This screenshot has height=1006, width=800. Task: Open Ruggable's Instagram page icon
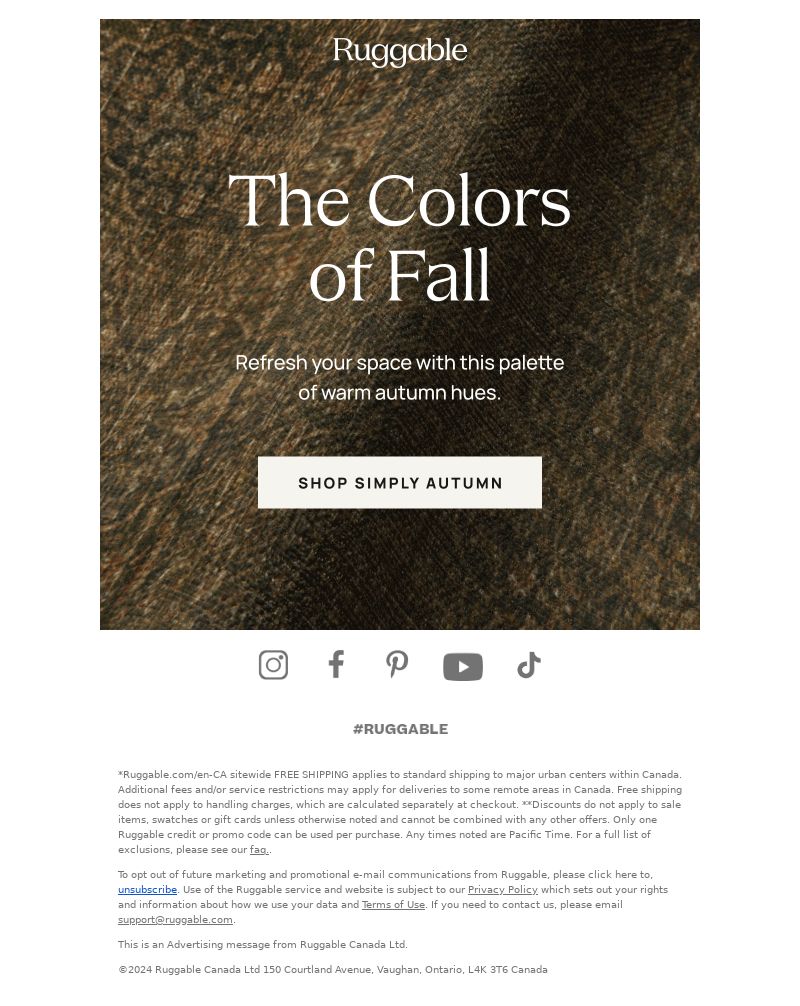273,665
